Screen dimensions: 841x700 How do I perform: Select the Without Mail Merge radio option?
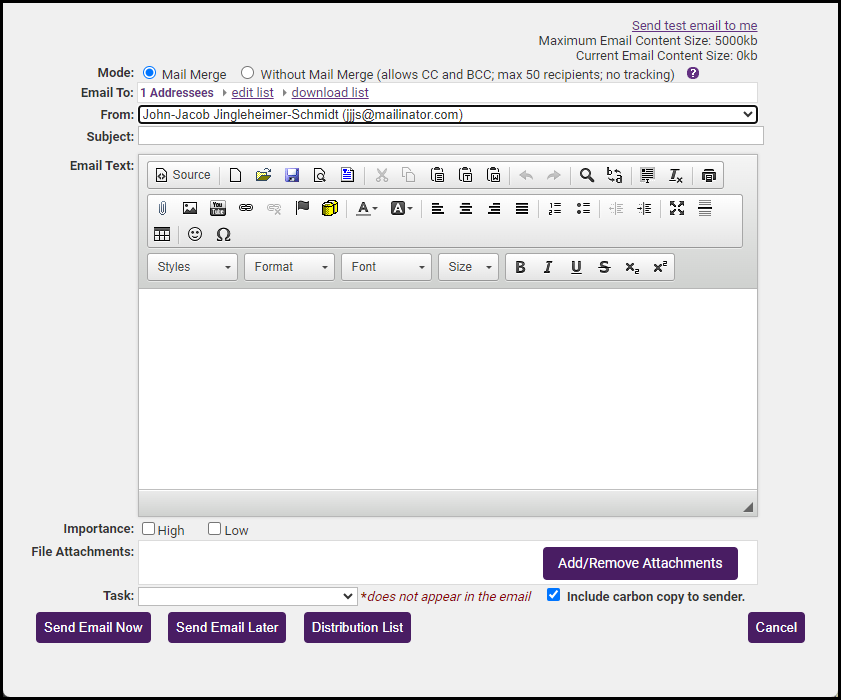pyautogui.click(x=248, y=73)
